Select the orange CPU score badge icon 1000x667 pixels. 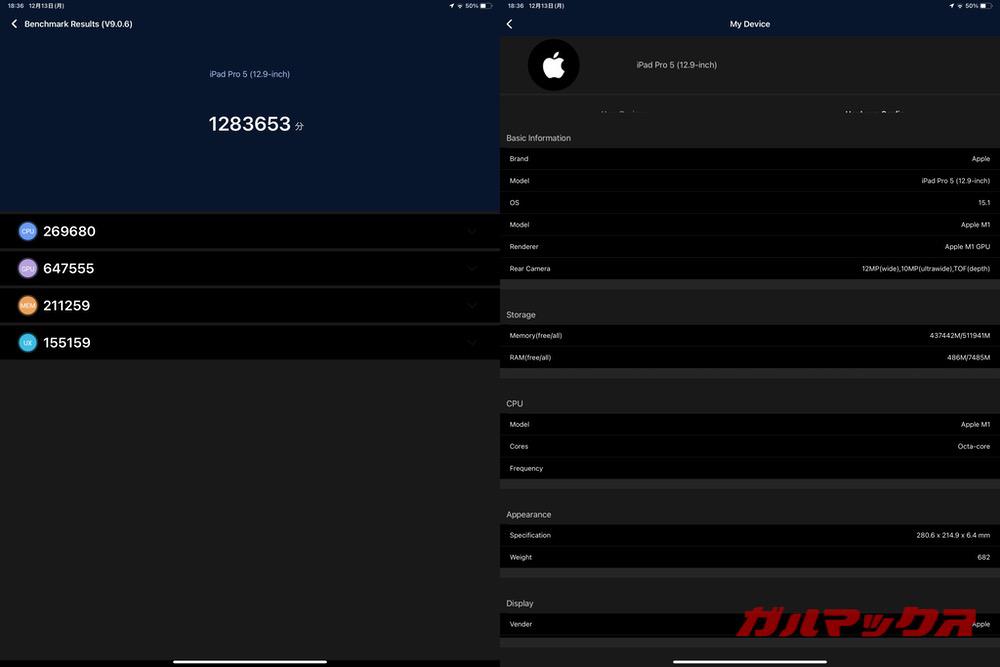tap(27, 231)
